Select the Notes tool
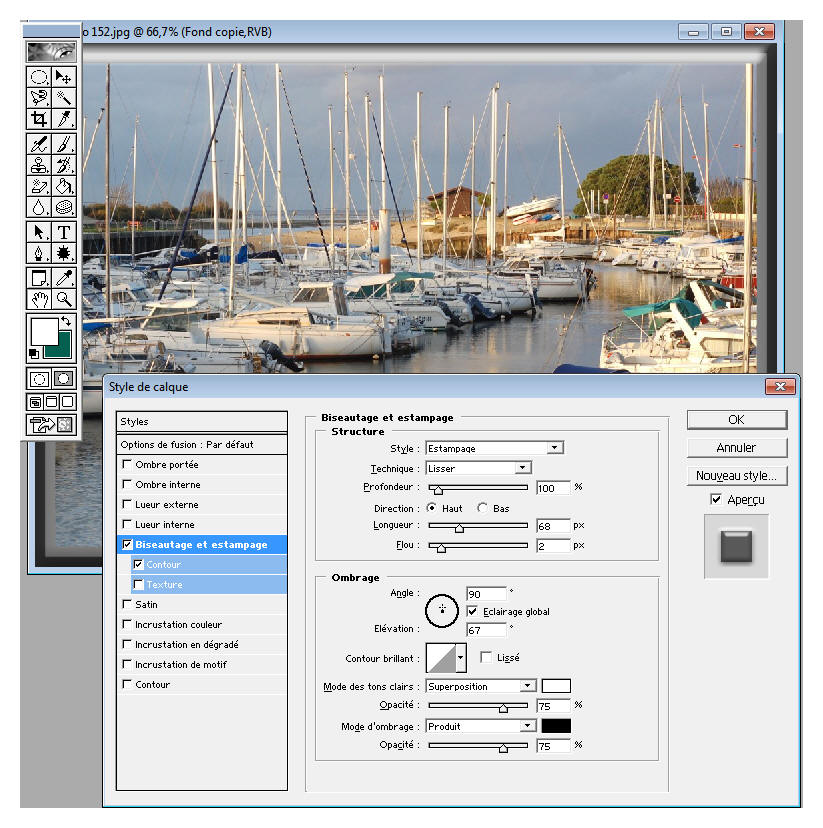This screenshot has height=828, width=823. click(39, 278)
